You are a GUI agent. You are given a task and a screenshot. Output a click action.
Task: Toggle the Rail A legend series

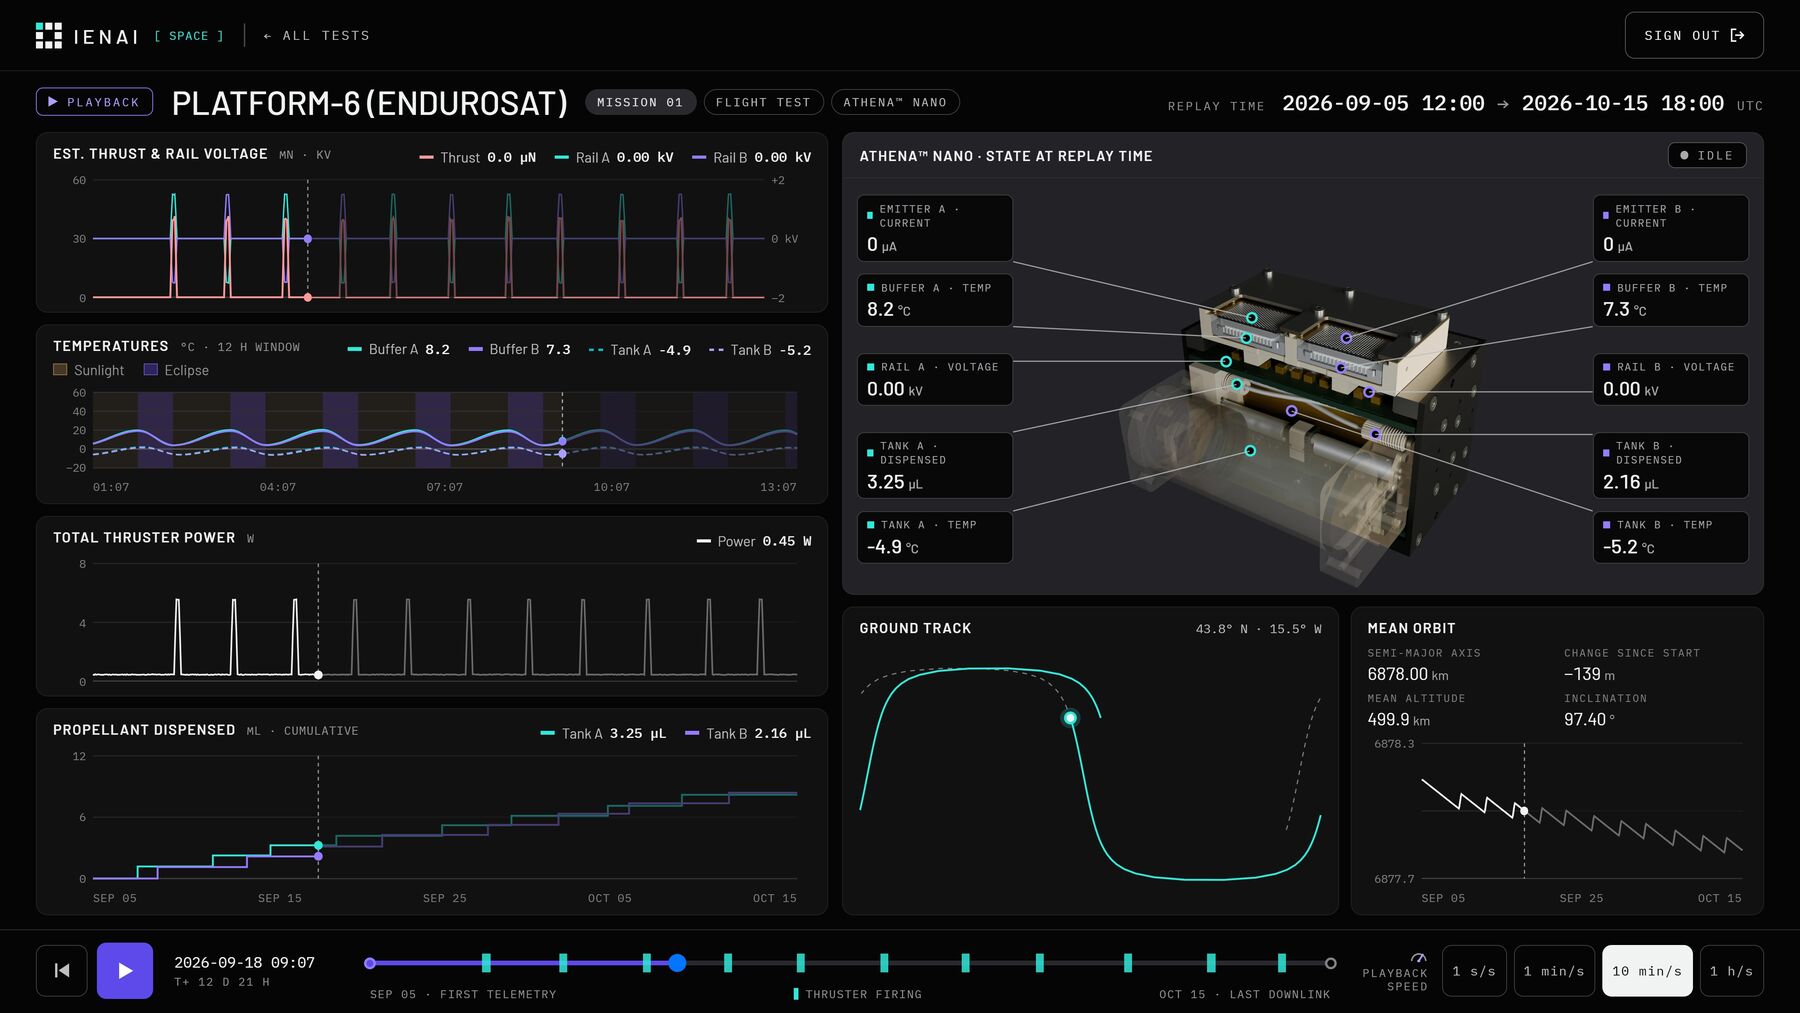click(x=613, y=158)
